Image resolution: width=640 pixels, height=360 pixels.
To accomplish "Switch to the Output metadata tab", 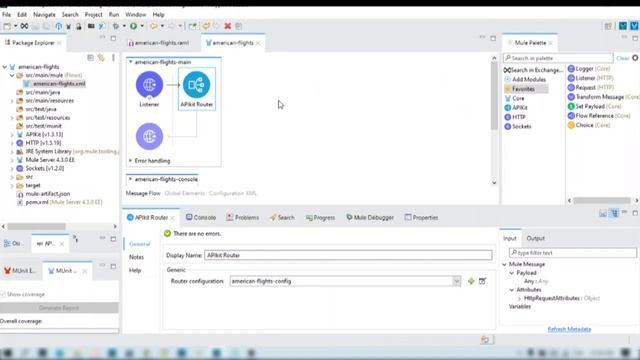I will [x=535, y=238].
